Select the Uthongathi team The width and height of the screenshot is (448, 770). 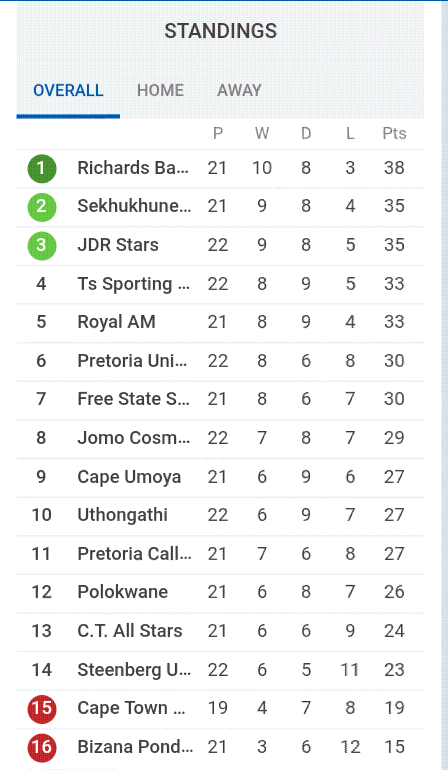(x=122, y=515)
